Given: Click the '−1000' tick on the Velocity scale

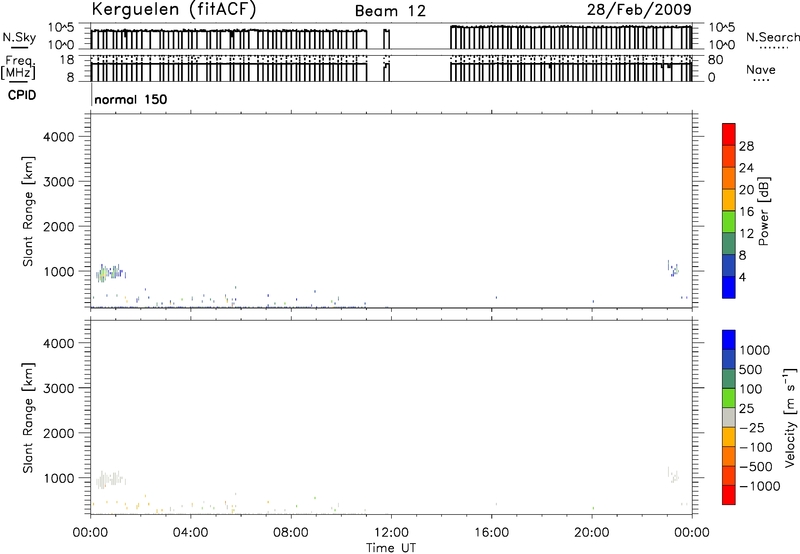Looking at the screenshot, I should tap(760, 486).
